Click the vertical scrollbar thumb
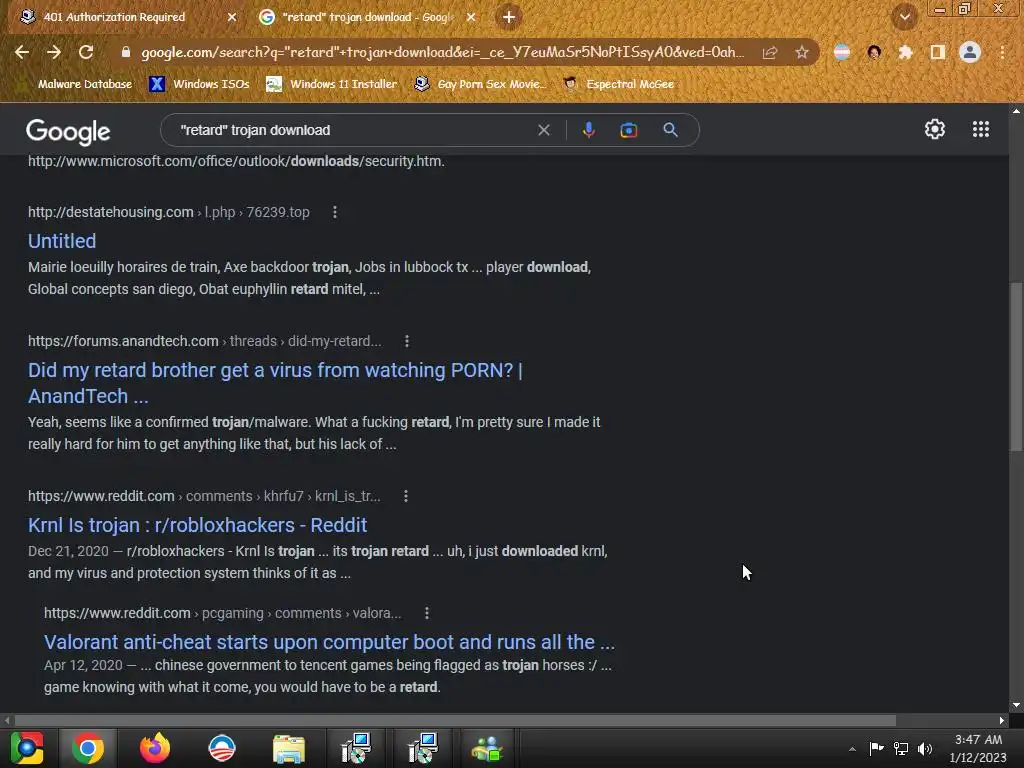This screenshot has height=768, width=1024. 1016,366
